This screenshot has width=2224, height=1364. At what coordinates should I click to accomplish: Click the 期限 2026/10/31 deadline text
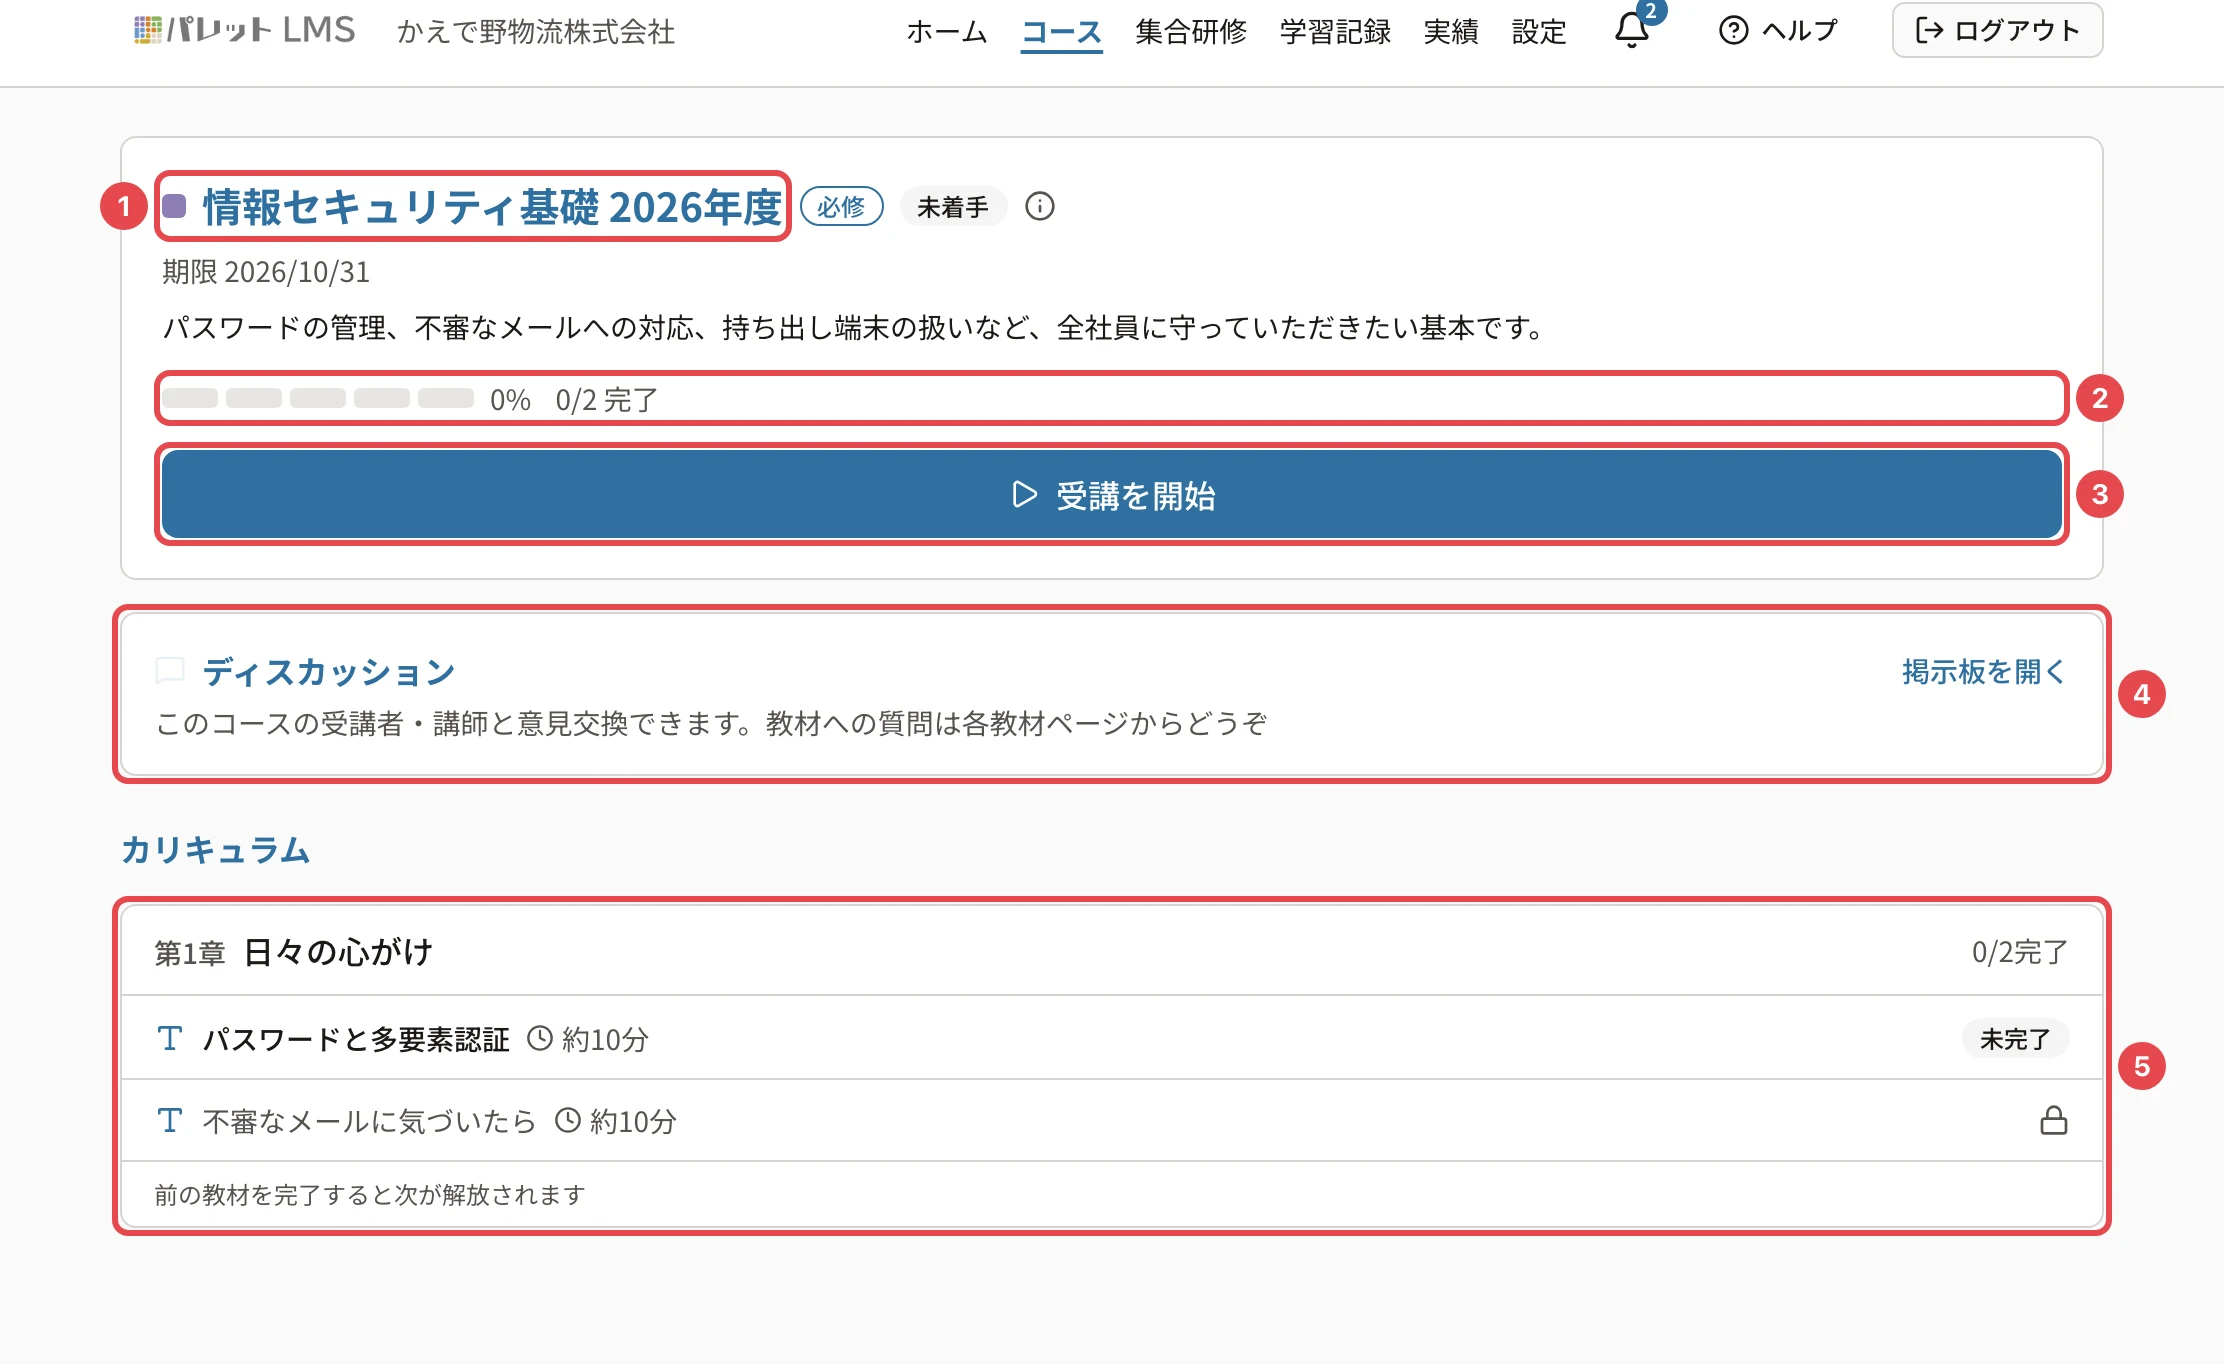(266, 271)
